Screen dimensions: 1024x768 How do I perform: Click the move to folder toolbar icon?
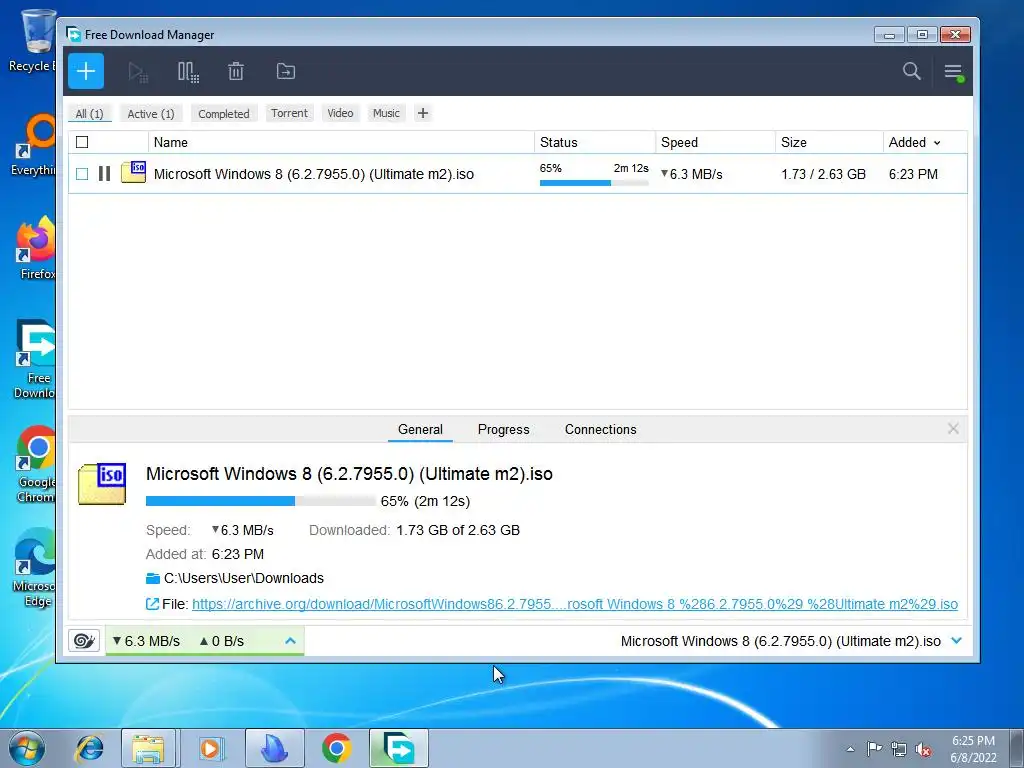click(x=285, y=71)
